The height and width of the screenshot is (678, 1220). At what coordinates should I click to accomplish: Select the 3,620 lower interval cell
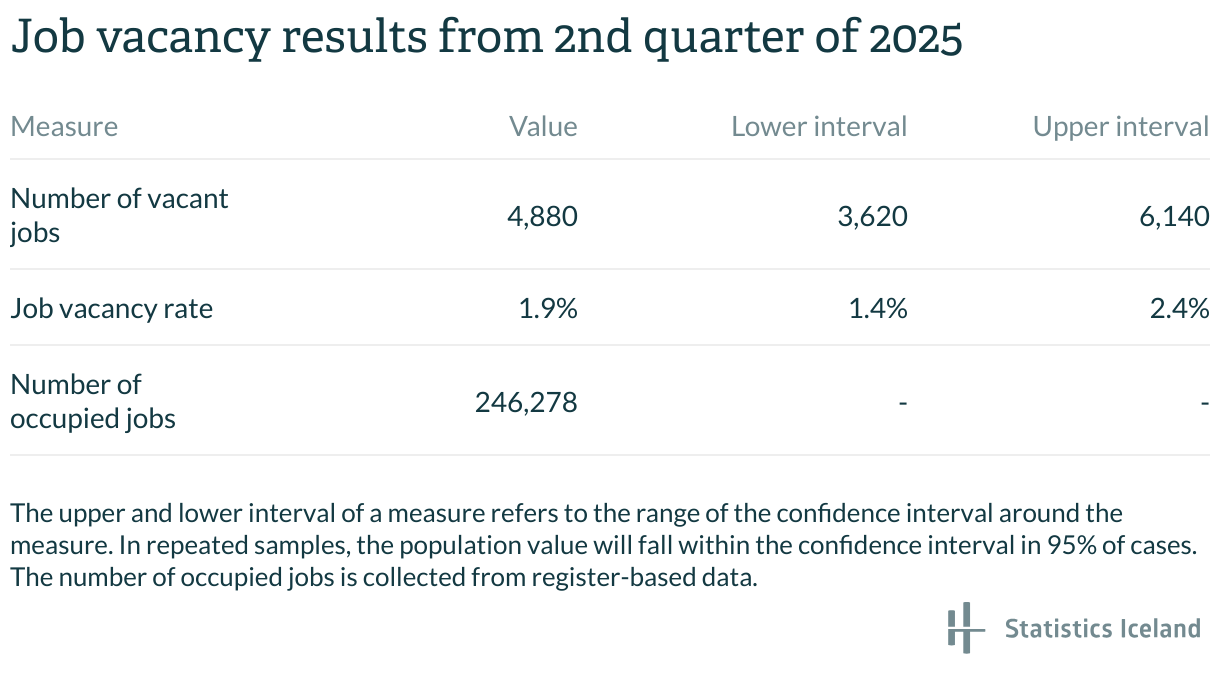pyautogui.click(x=873, y=215)
